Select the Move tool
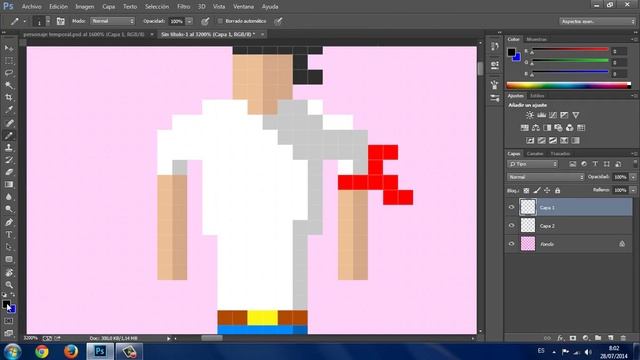Viewport: 640px width, 360px height. click(9, 48)
